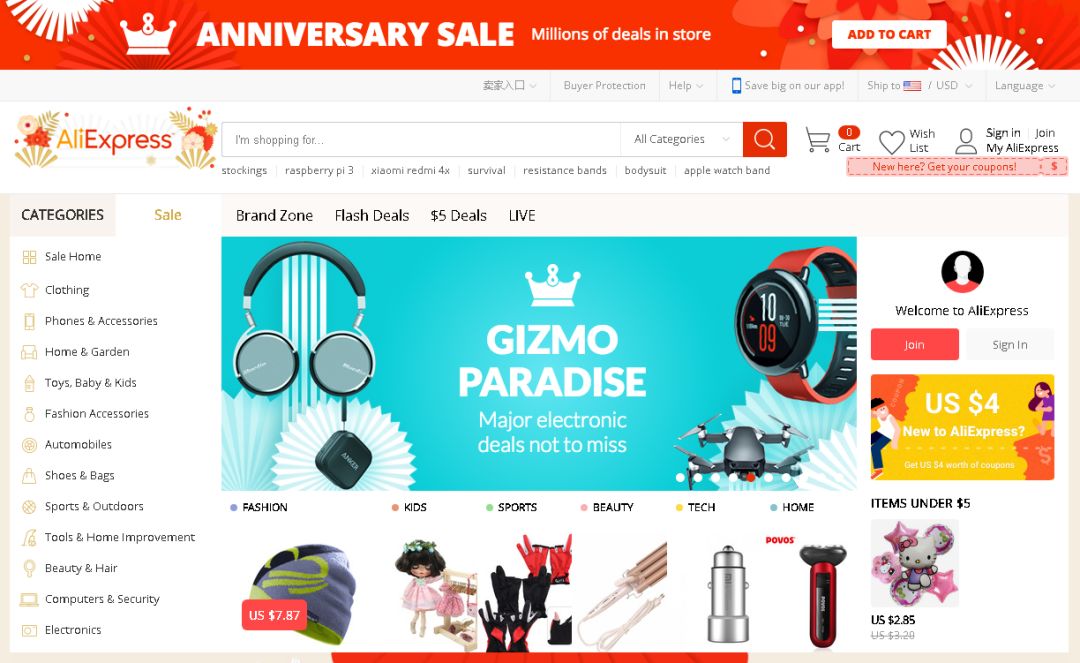Click the AliExpress logo

tap(115, 140)
